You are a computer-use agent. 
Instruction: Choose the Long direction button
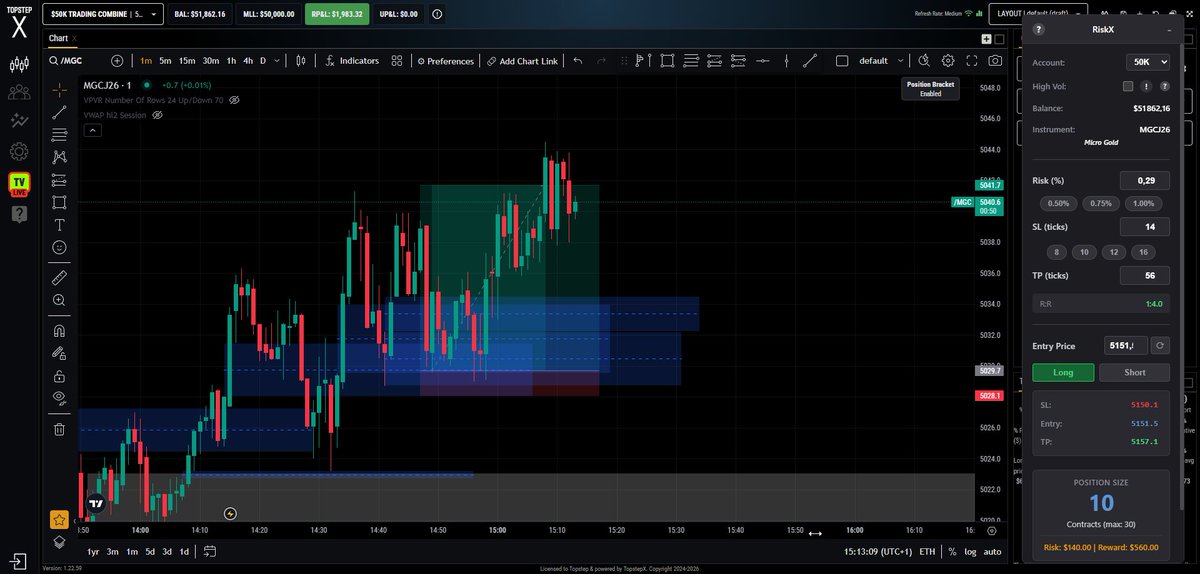click(x=1063, y=372)
